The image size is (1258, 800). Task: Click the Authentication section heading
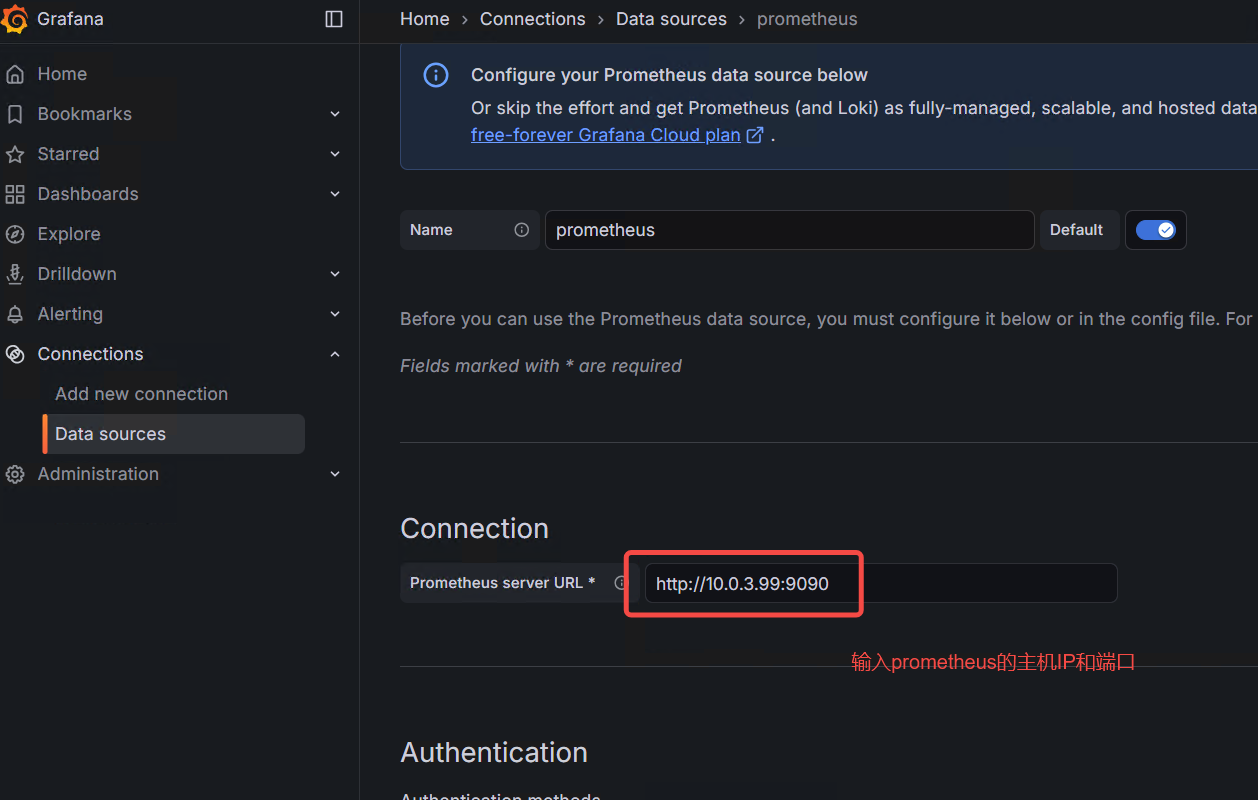[494, 752]
